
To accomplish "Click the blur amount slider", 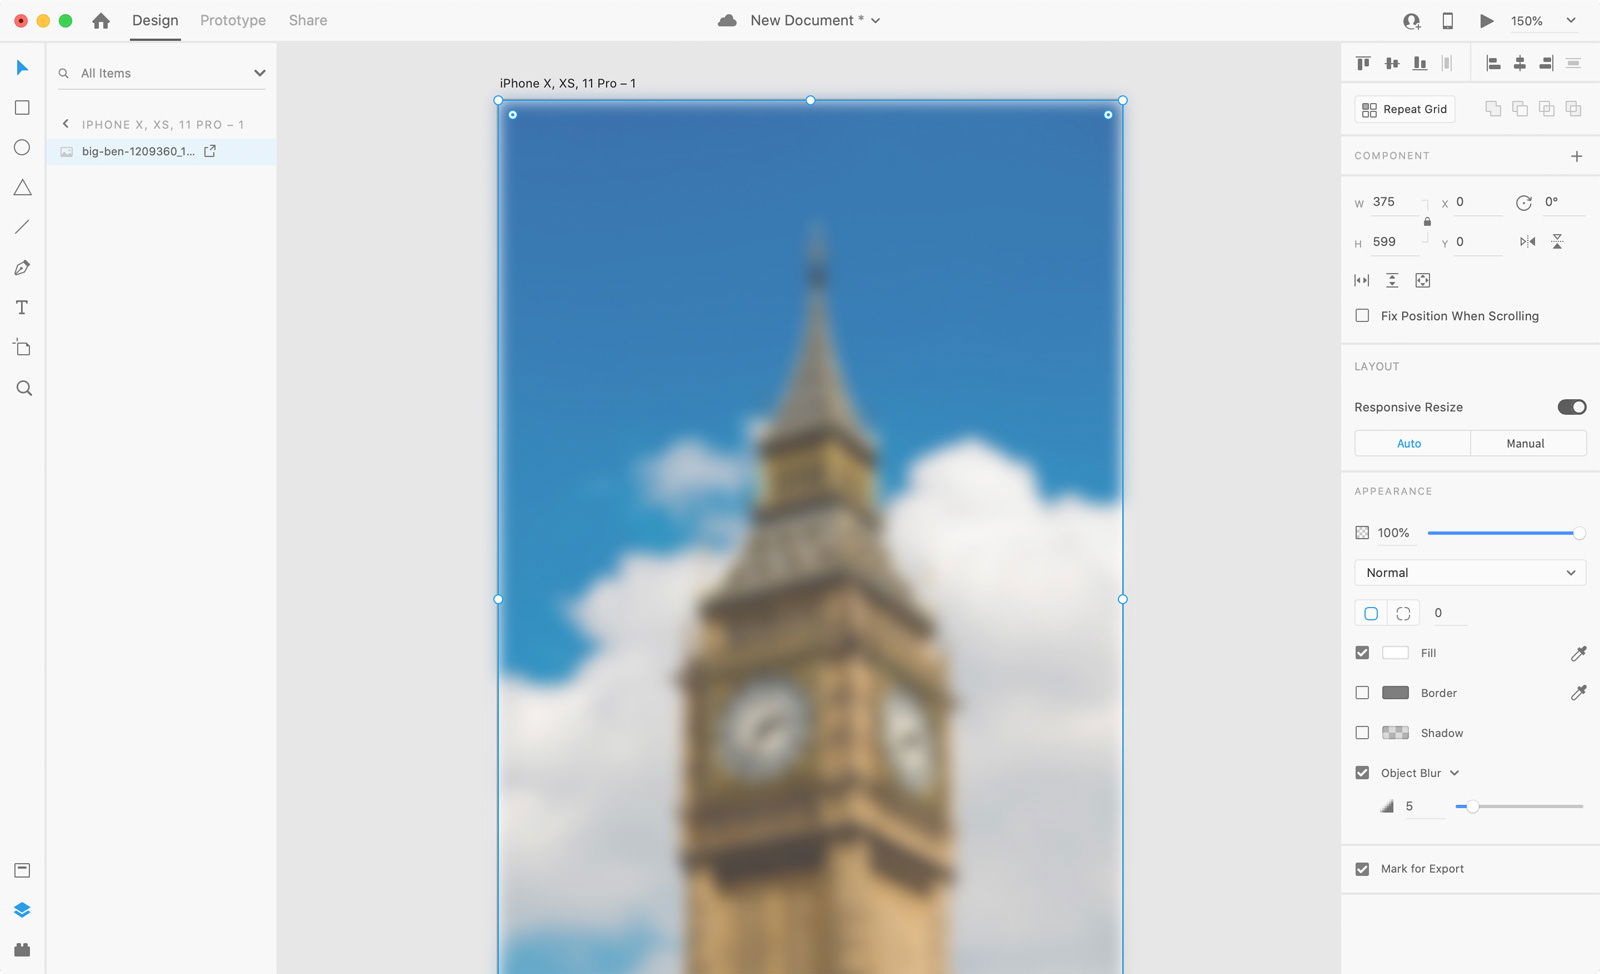I will tap(1519, 807).
